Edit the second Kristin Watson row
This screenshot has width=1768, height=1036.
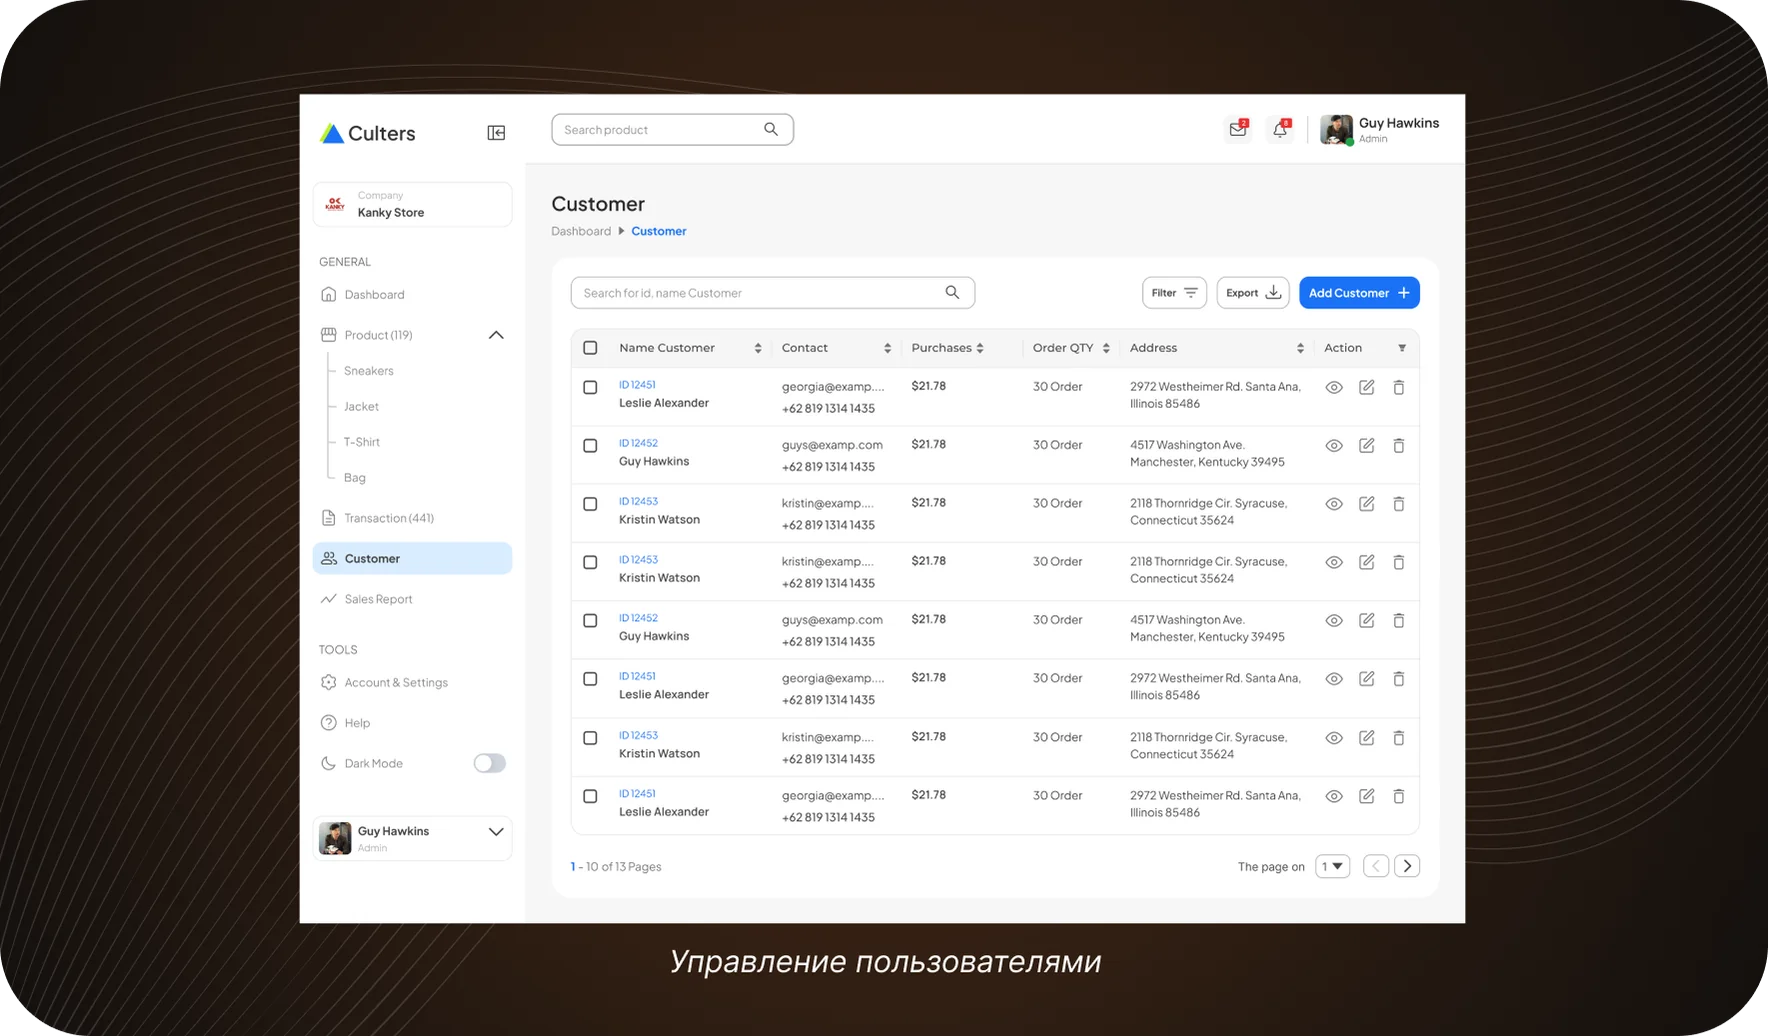(1366, 562)
